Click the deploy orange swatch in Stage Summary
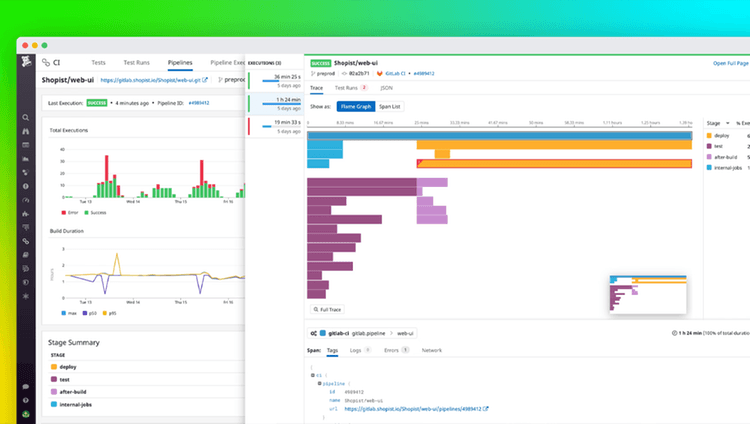Viewport: 750px width, 424px height. 54,367
